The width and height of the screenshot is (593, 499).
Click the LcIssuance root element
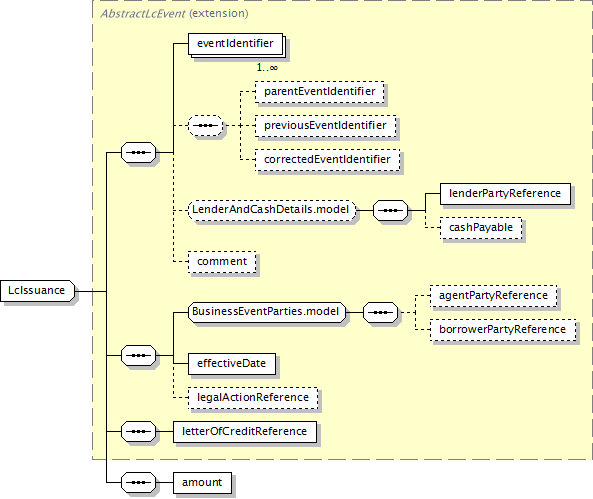37,291
